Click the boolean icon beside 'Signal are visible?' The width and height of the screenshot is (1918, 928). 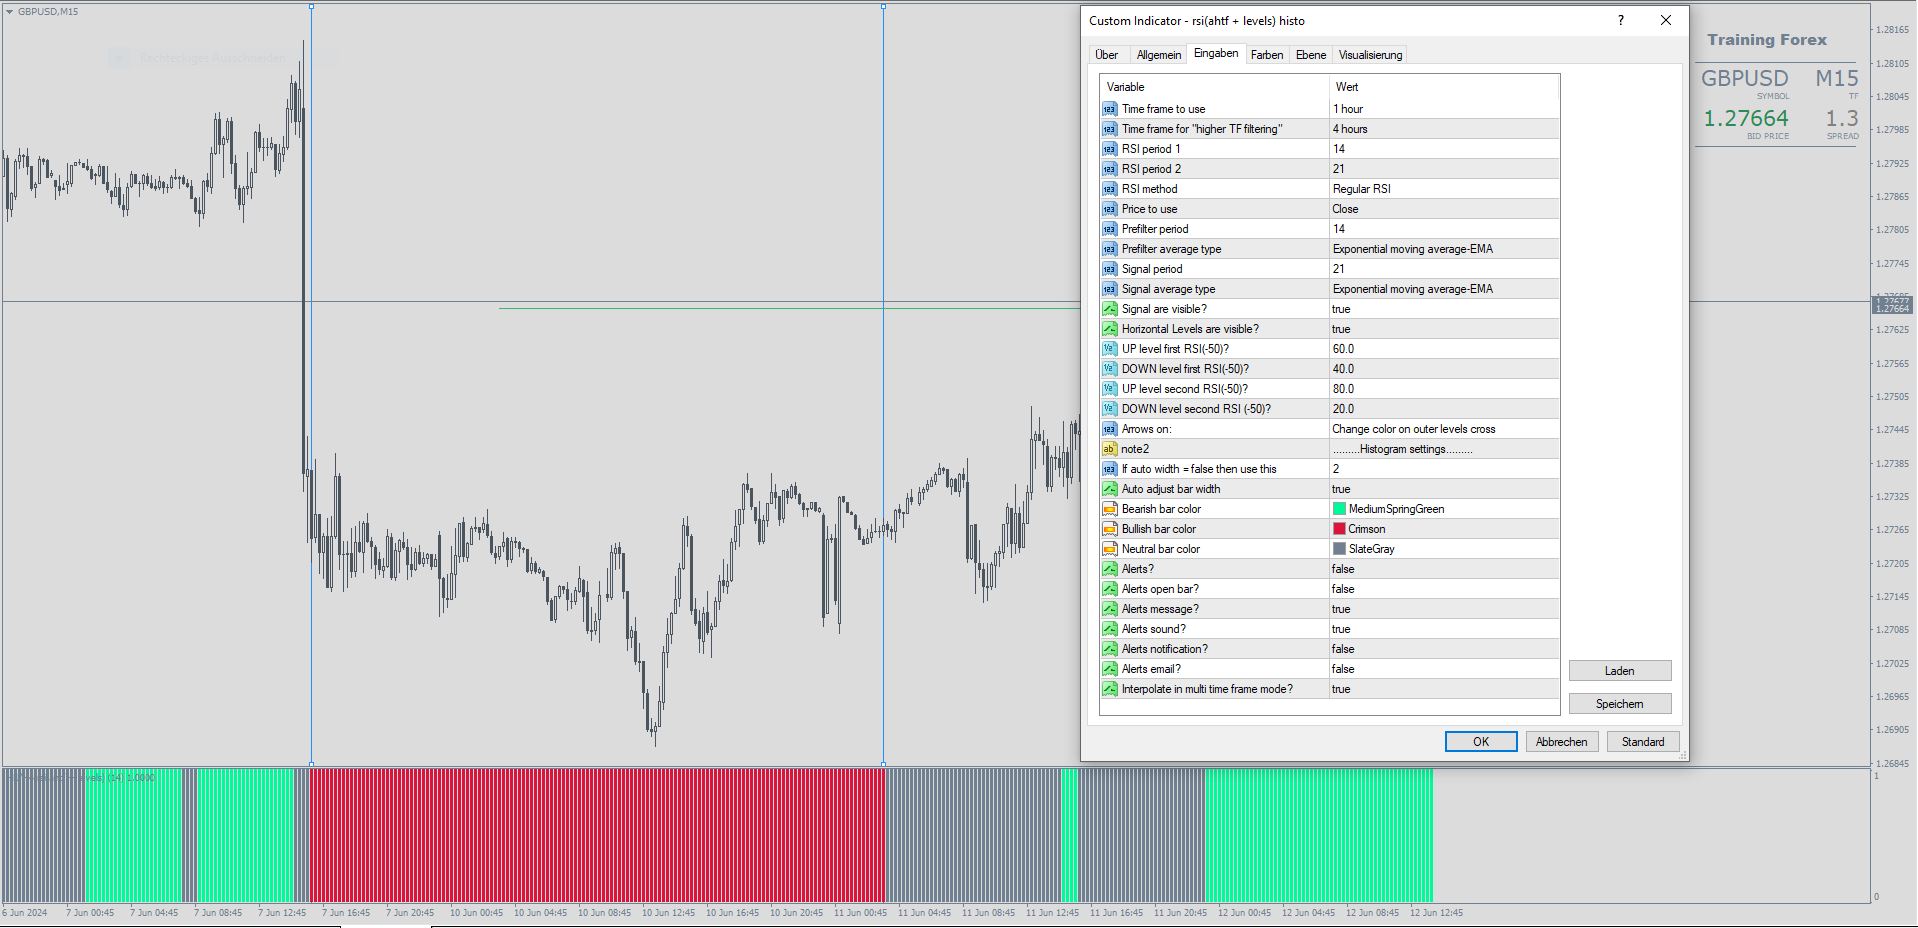[1109, 309]
